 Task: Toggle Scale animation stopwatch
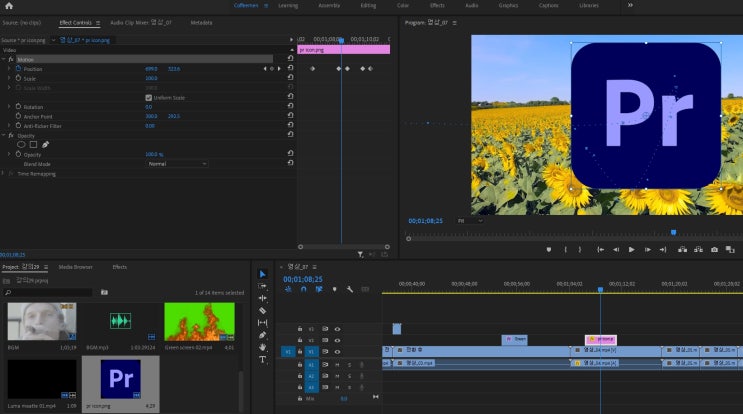18,78
